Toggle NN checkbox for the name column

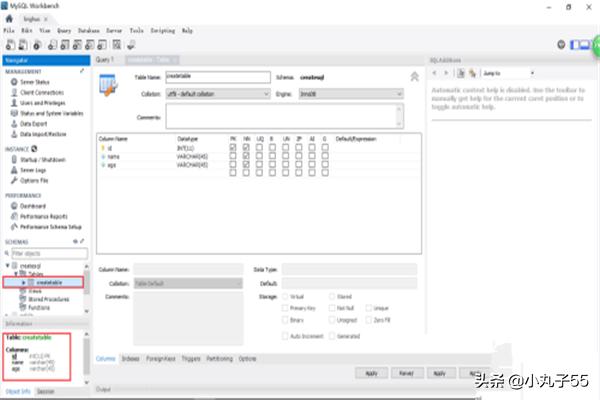(246, 156)
